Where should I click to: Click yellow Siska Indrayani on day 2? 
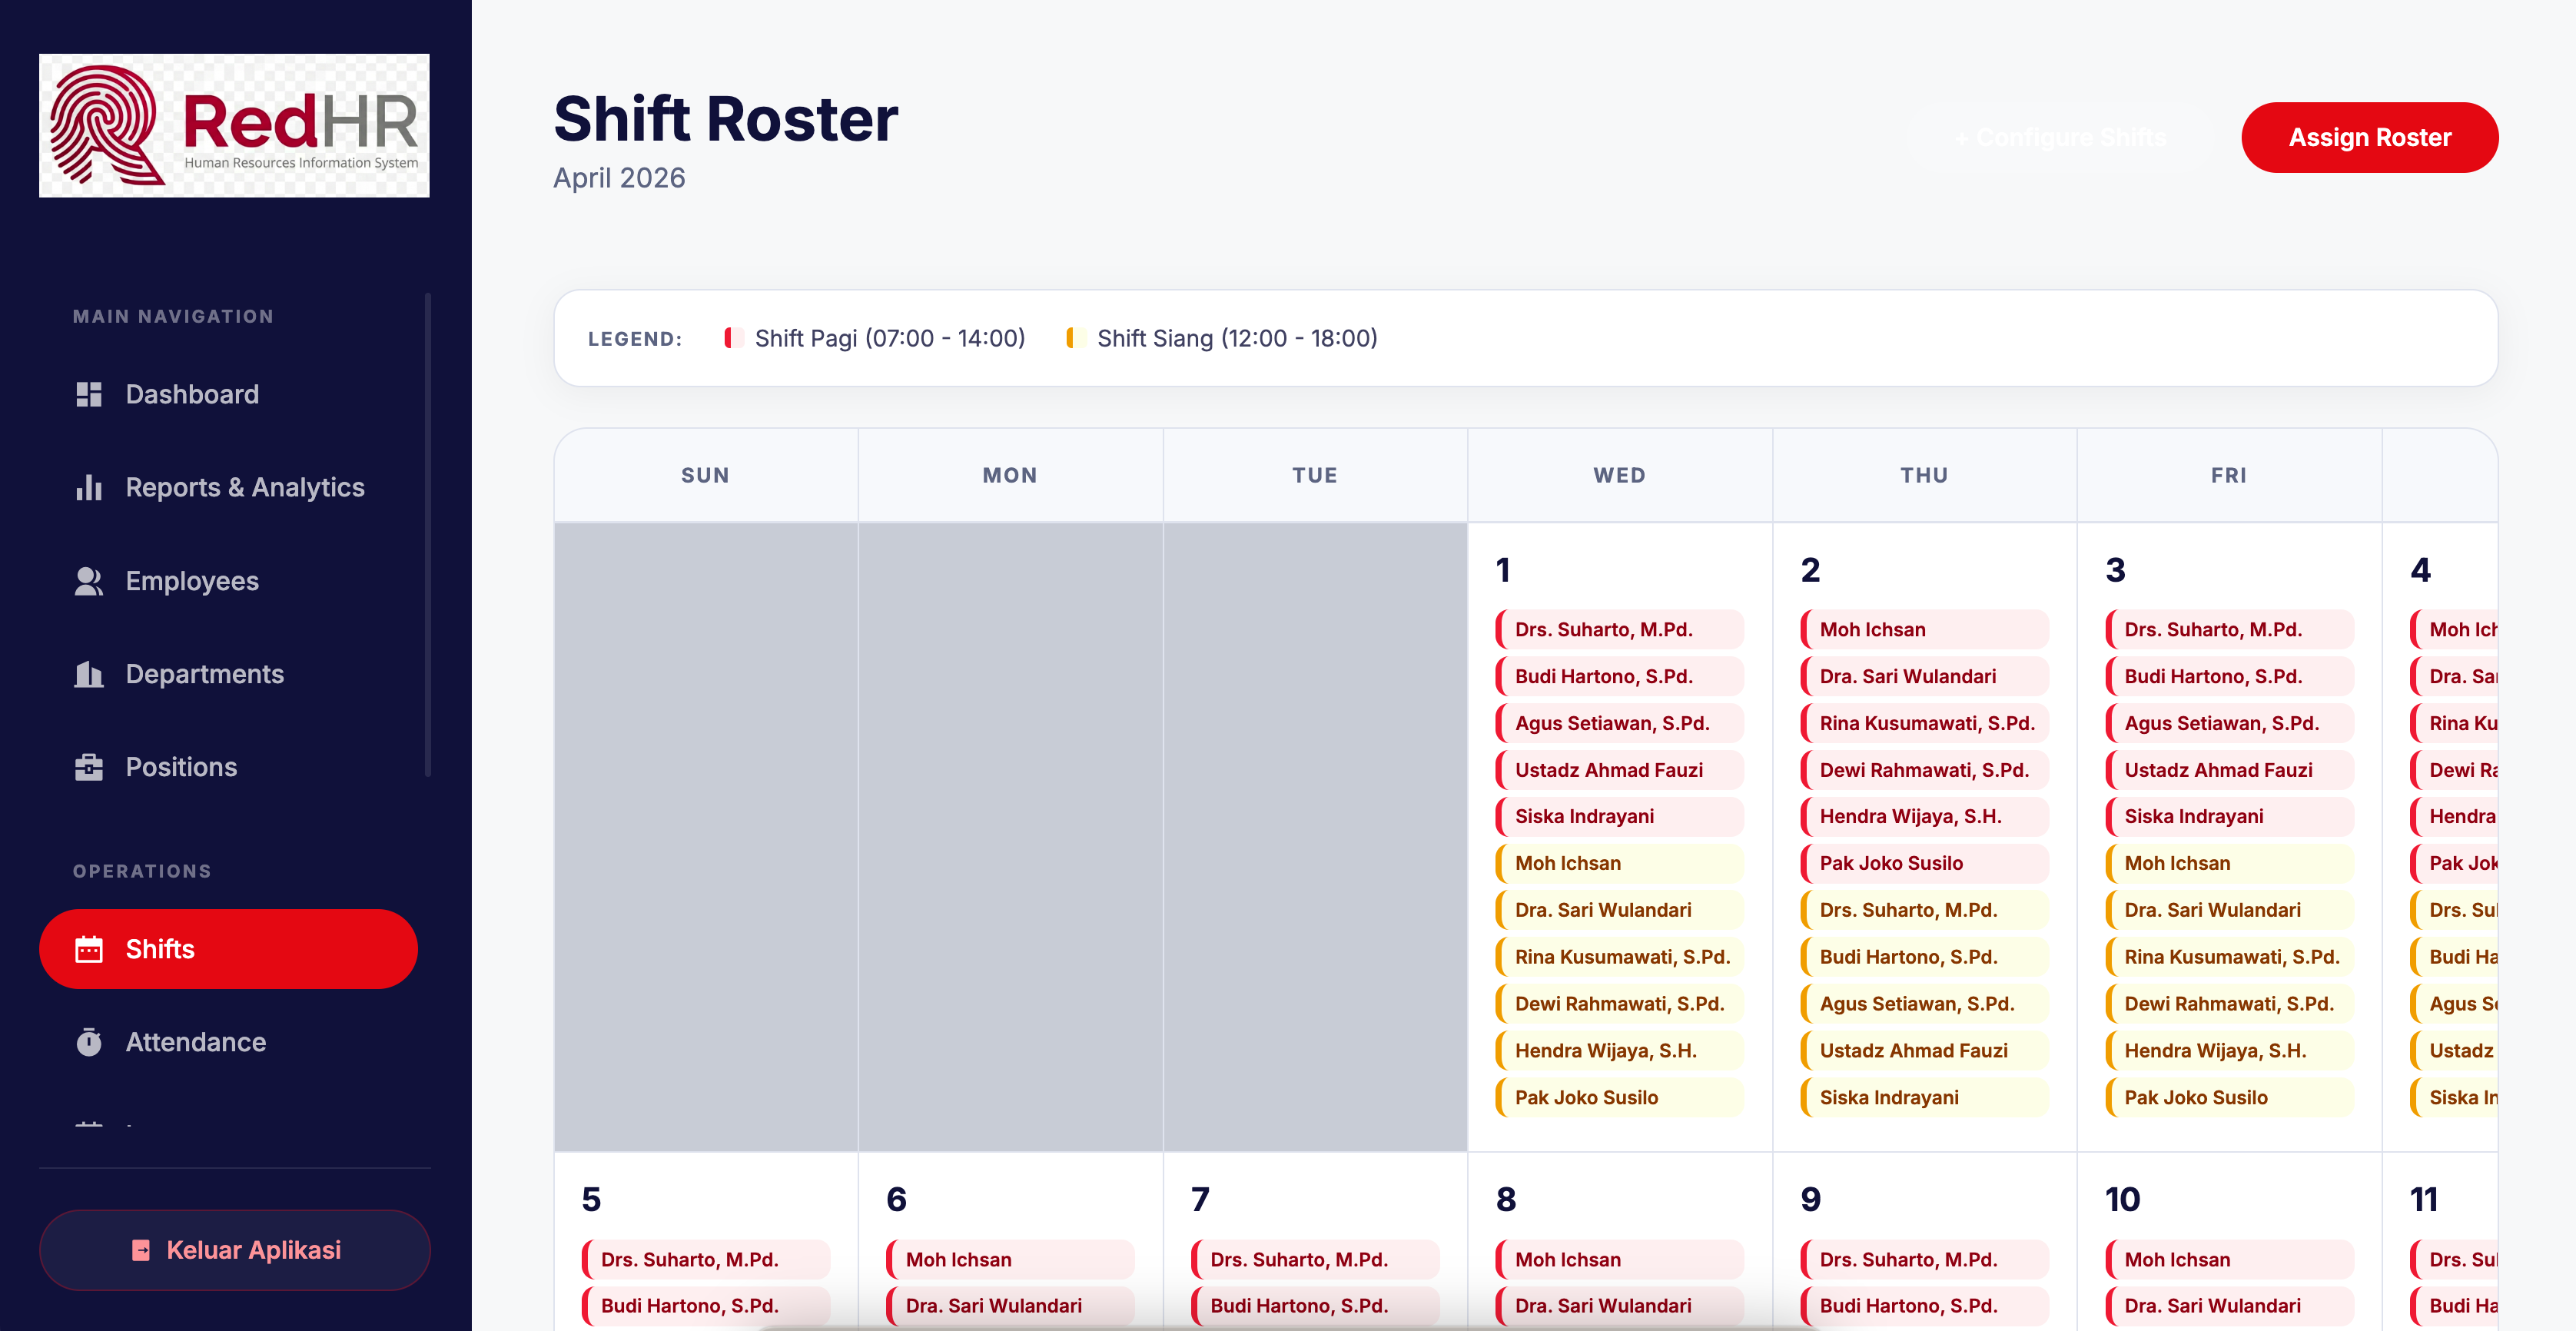[1924, 1097]
